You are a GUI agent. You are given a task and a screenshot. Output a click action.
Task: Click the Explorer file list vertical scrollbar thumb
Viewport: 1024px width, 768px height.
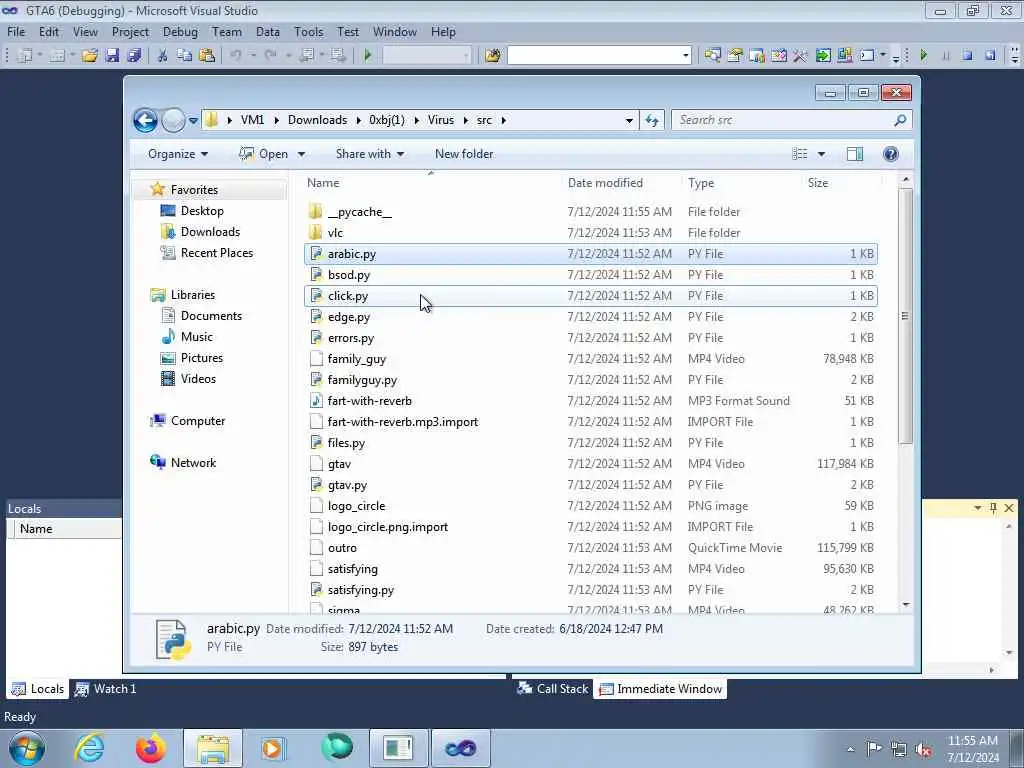pos(905,316)
